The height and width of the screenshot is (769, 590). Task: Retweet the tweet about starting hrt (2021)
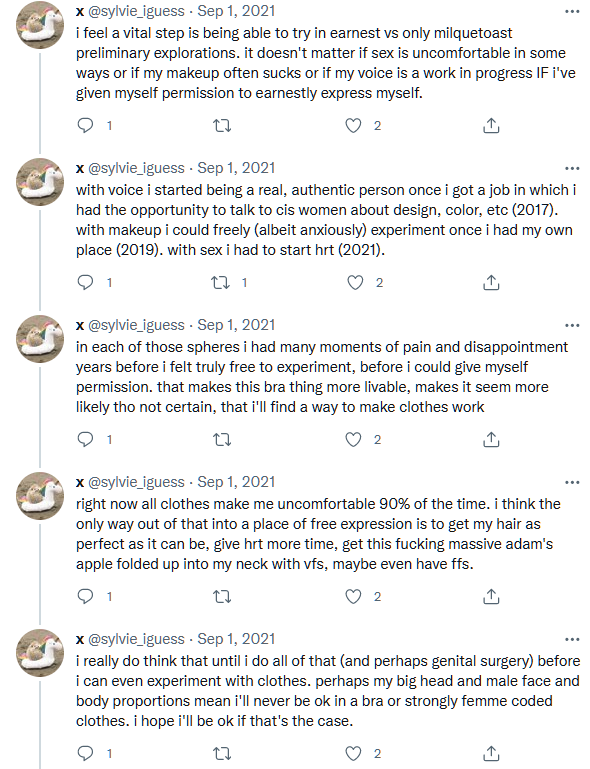(221, 282)
